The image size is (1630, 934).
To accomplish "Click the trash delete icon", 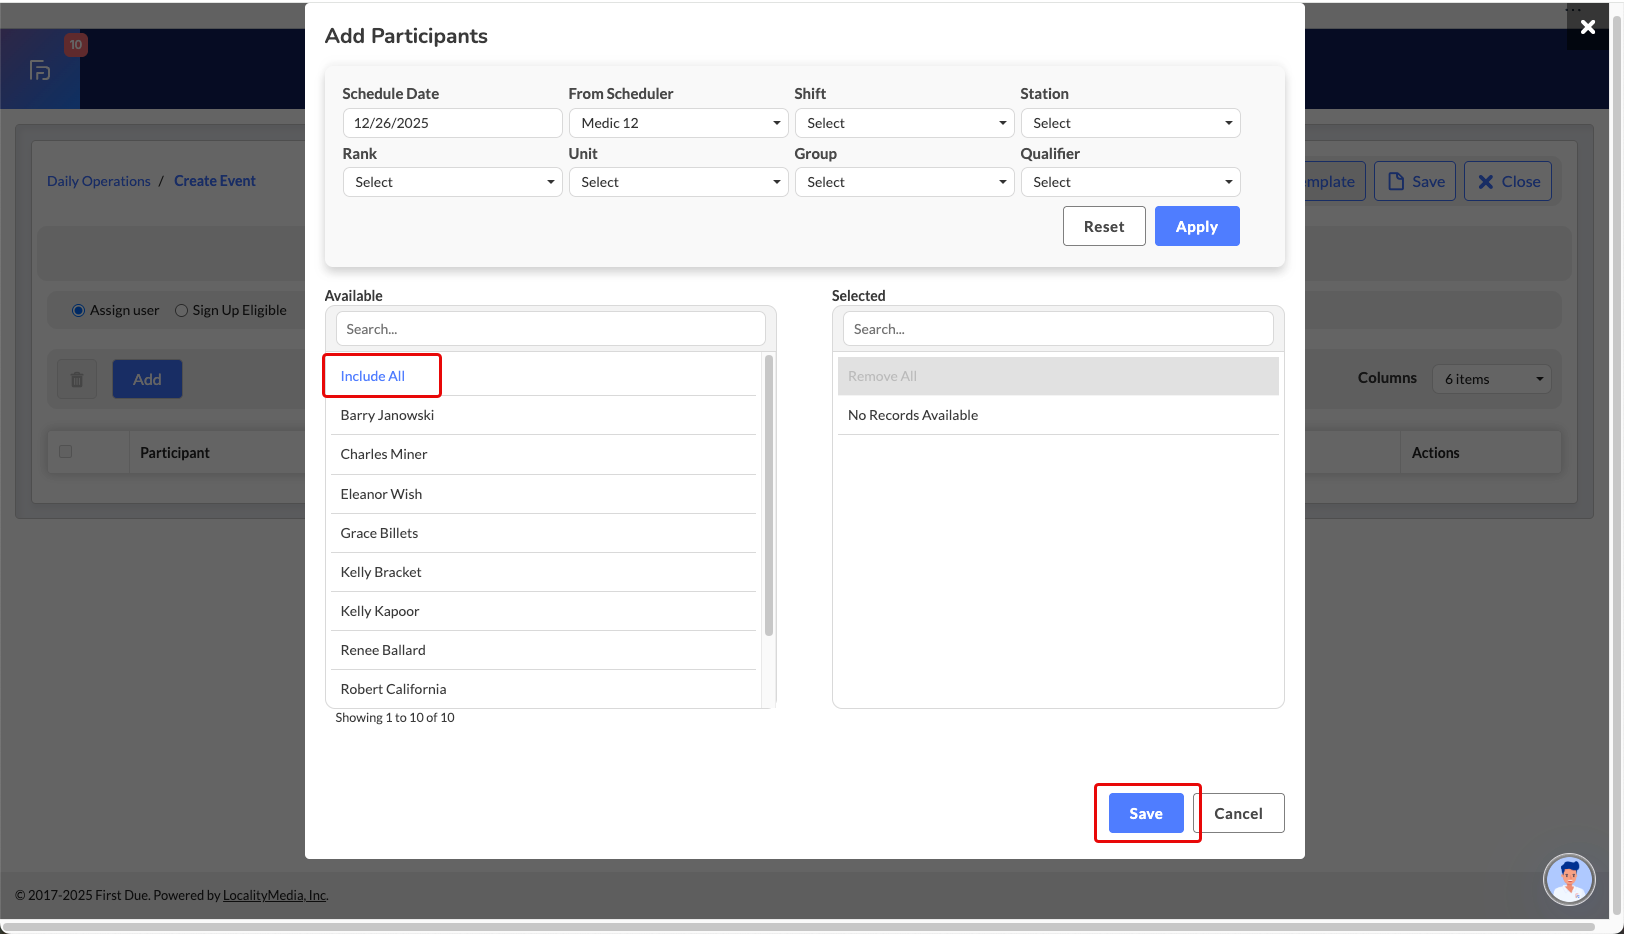I will point(77,380).
